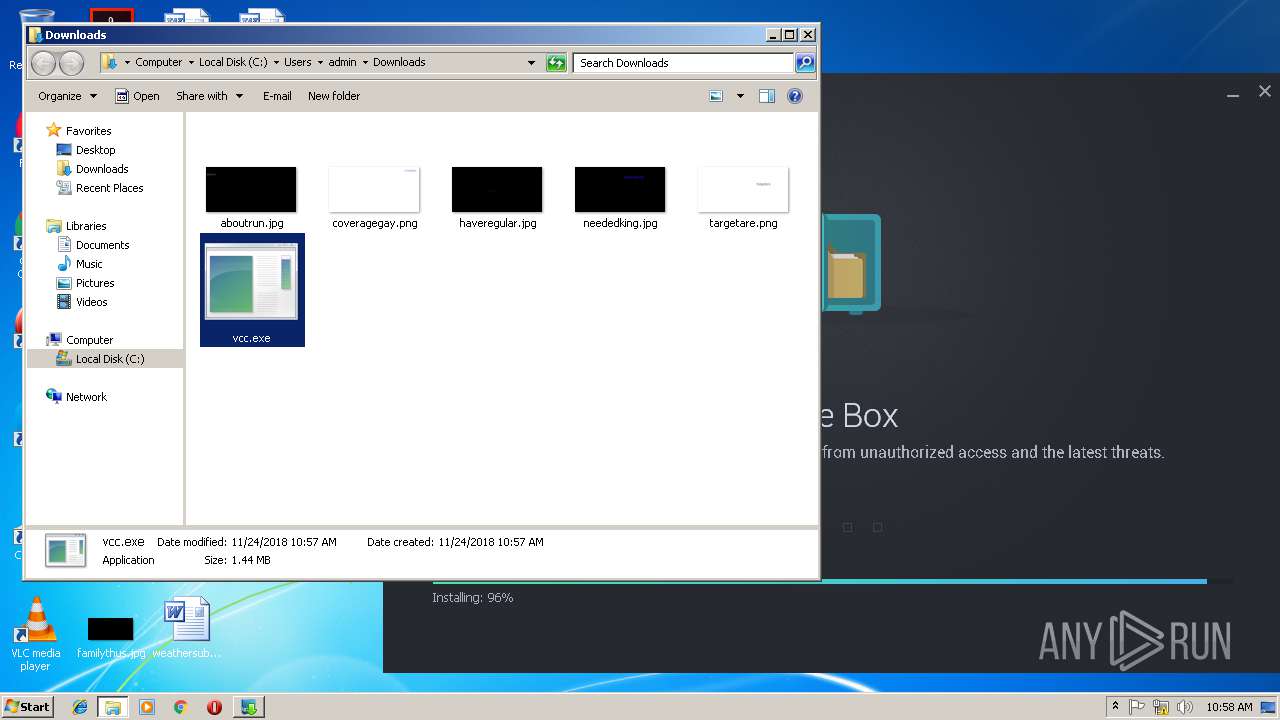Click the vcc.exe icon in details pane
The width and height of the screenshot is (1280, 720).
[x=66, y=551]
